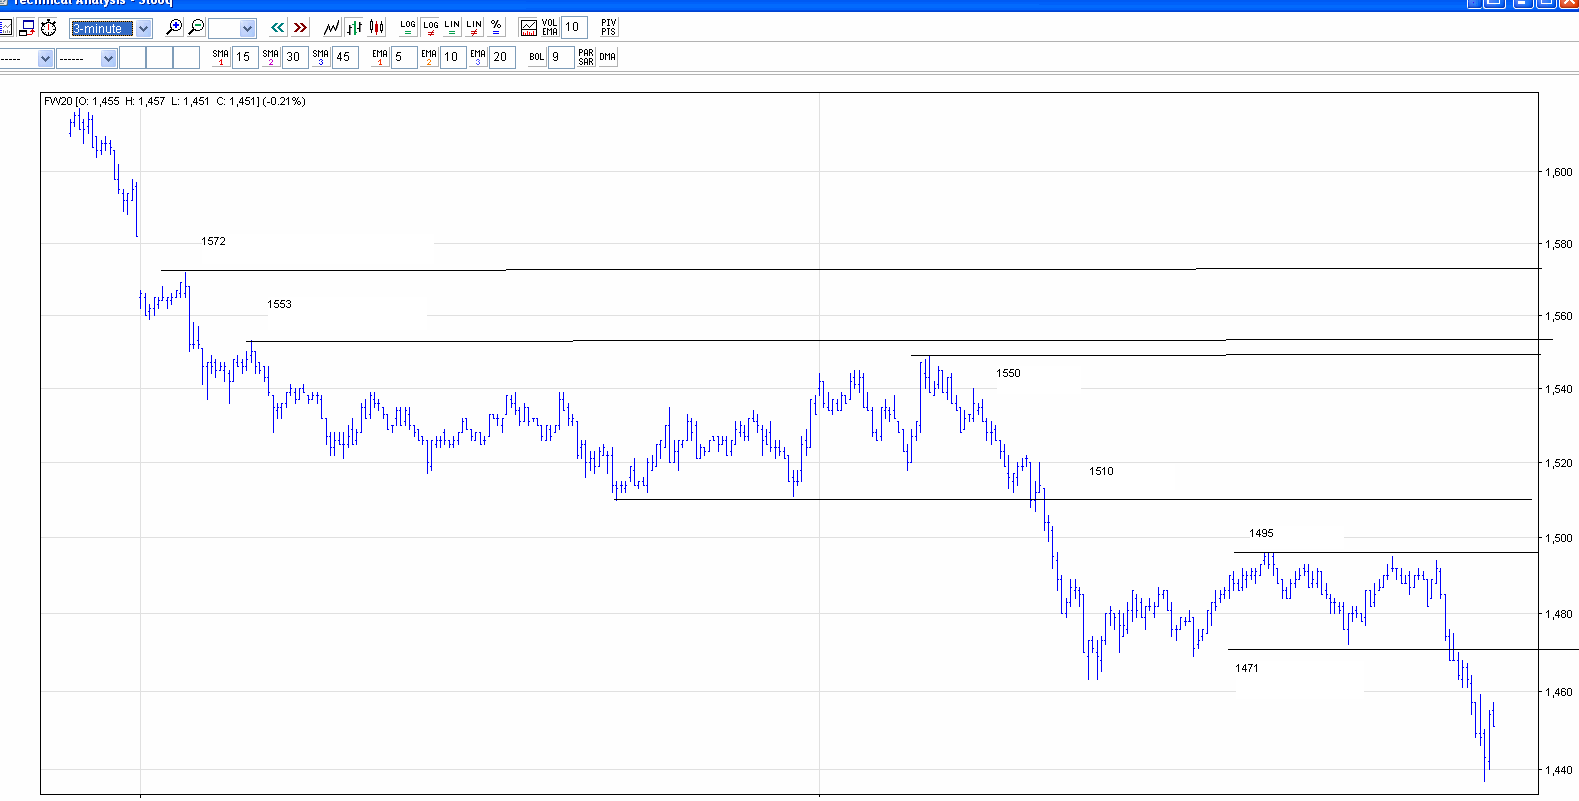Switch to the candlestick chart style

pyautogui.click(x=377, y=28)
